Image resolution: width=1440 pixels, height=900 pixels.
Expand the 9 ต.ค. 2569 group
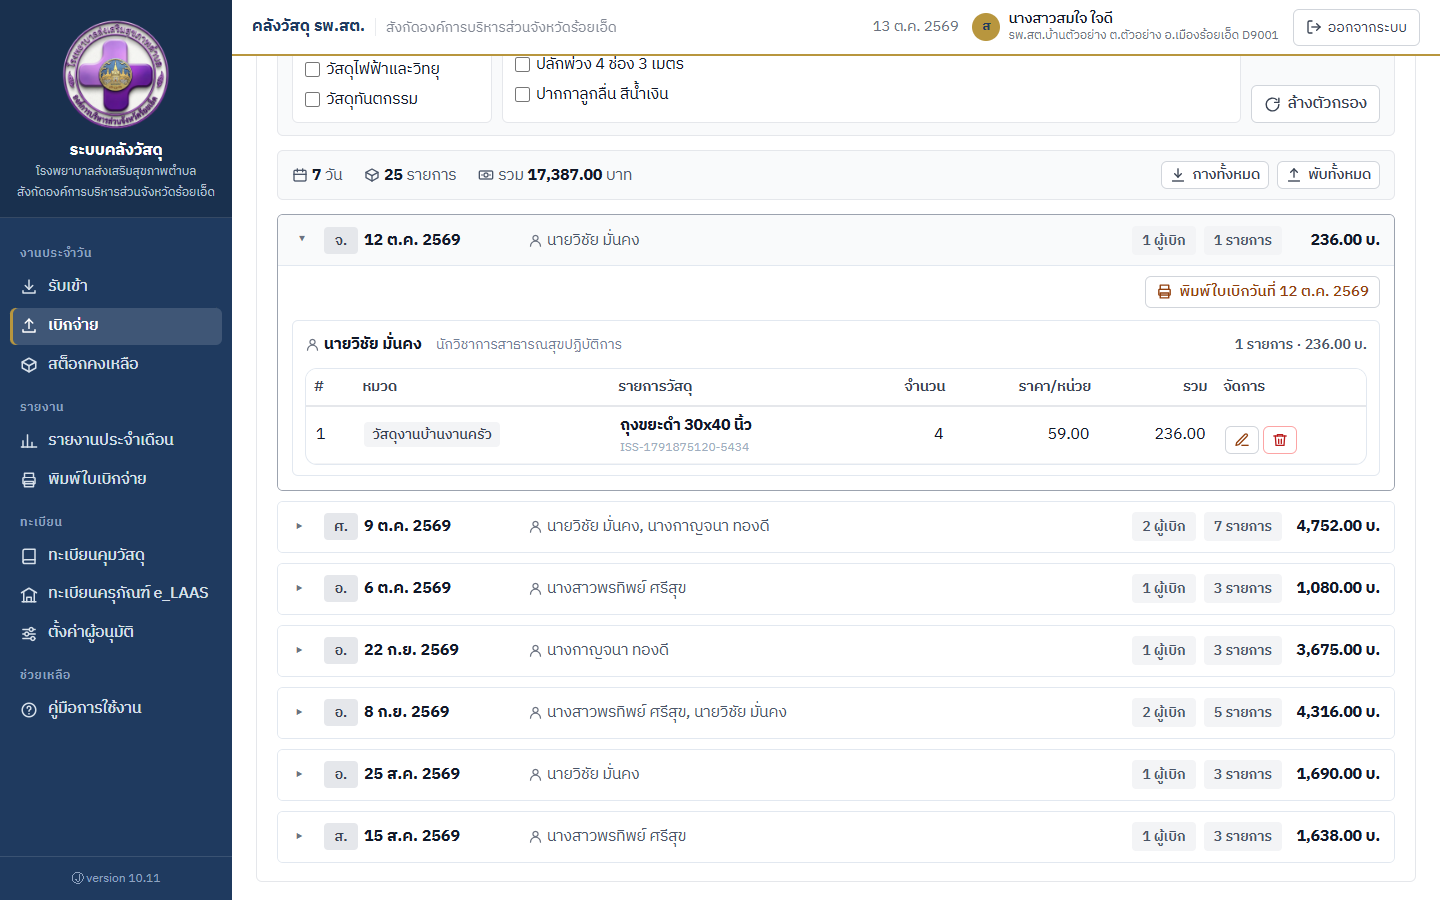click(x=836, y=526)
